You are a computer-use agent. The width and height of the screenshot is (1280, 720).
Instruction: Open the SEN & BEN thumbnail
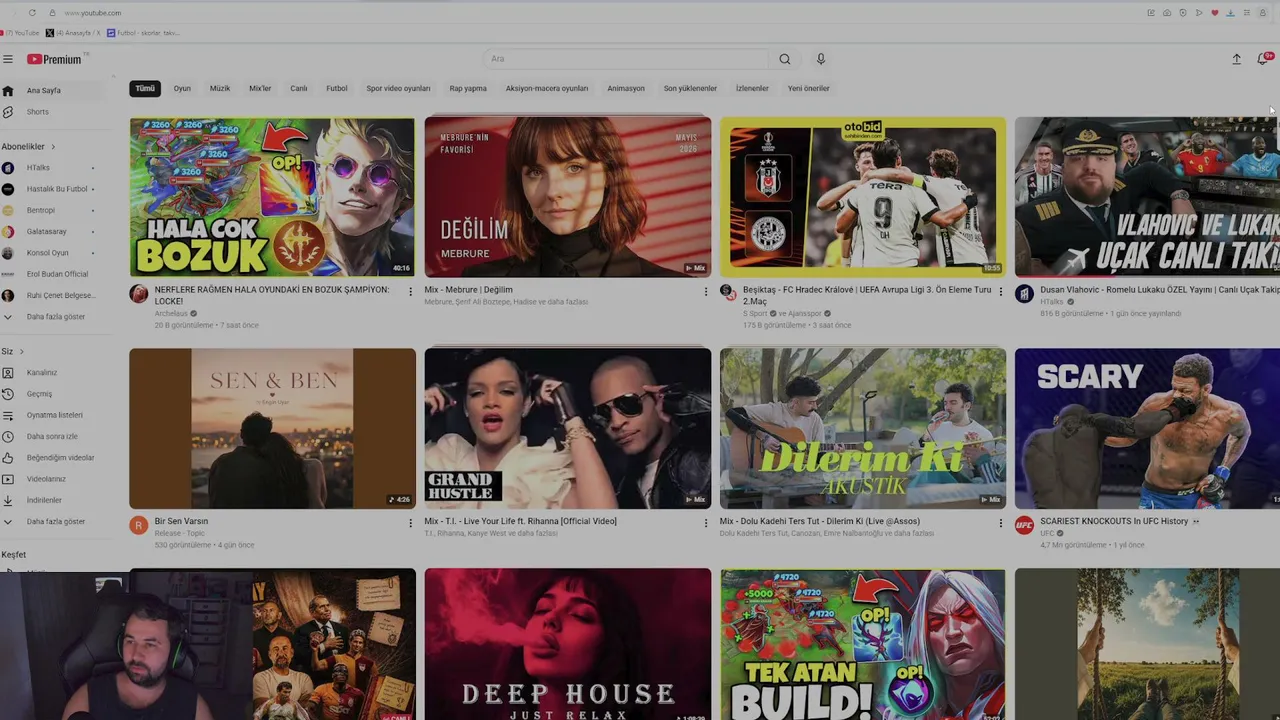pos(272,428)
